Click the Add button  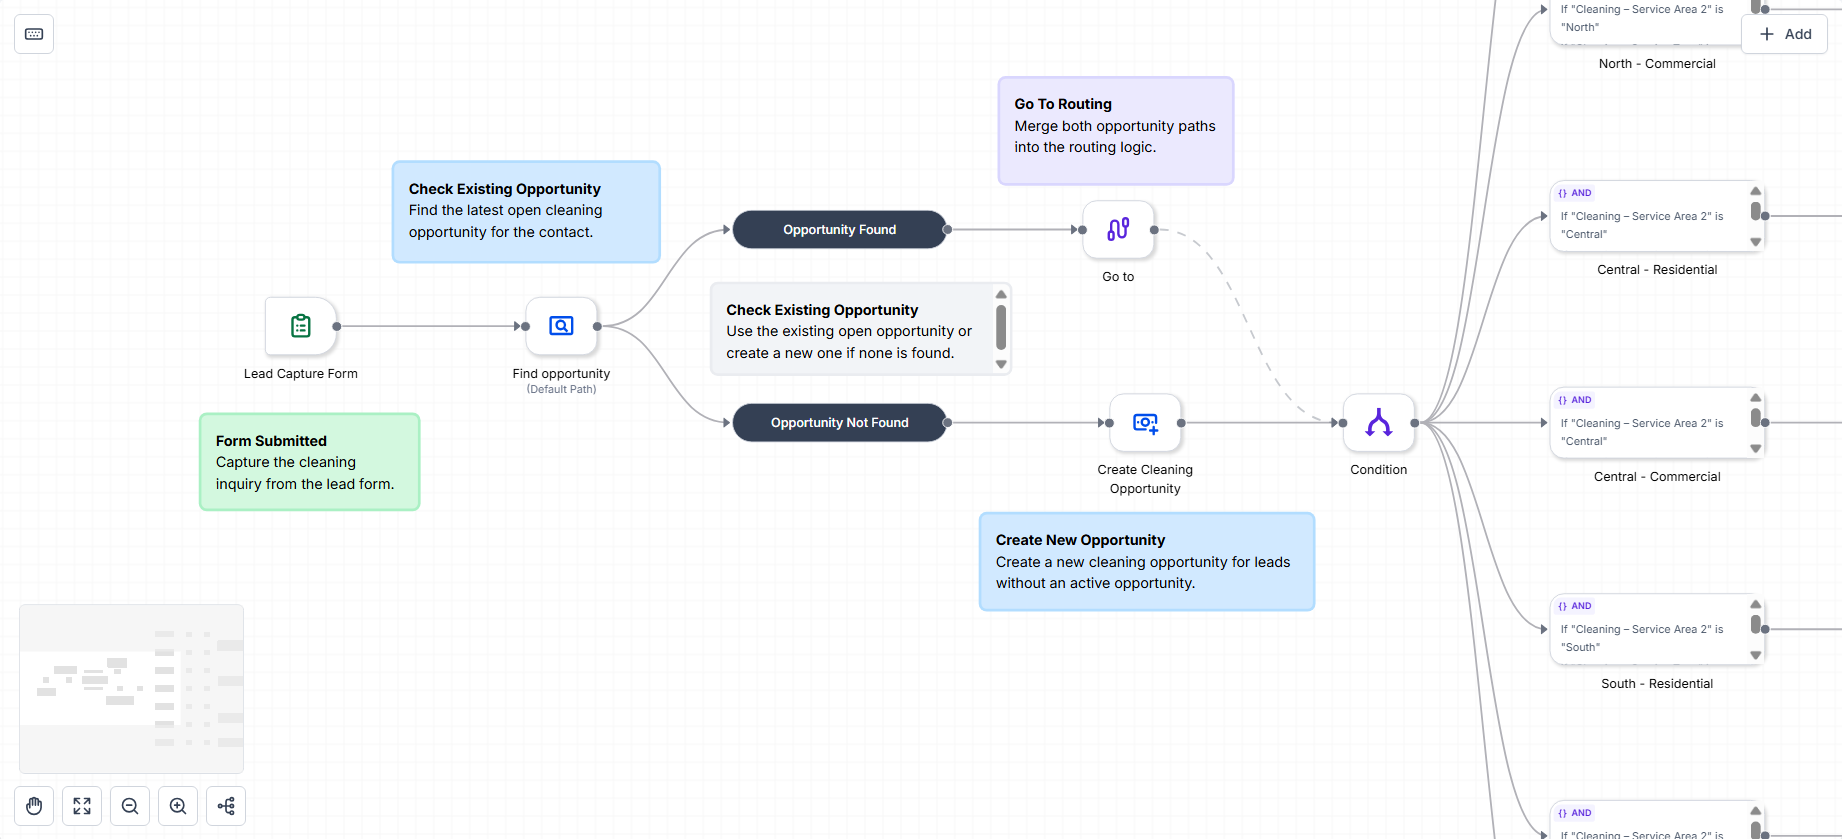click(x=1785, y=34)
